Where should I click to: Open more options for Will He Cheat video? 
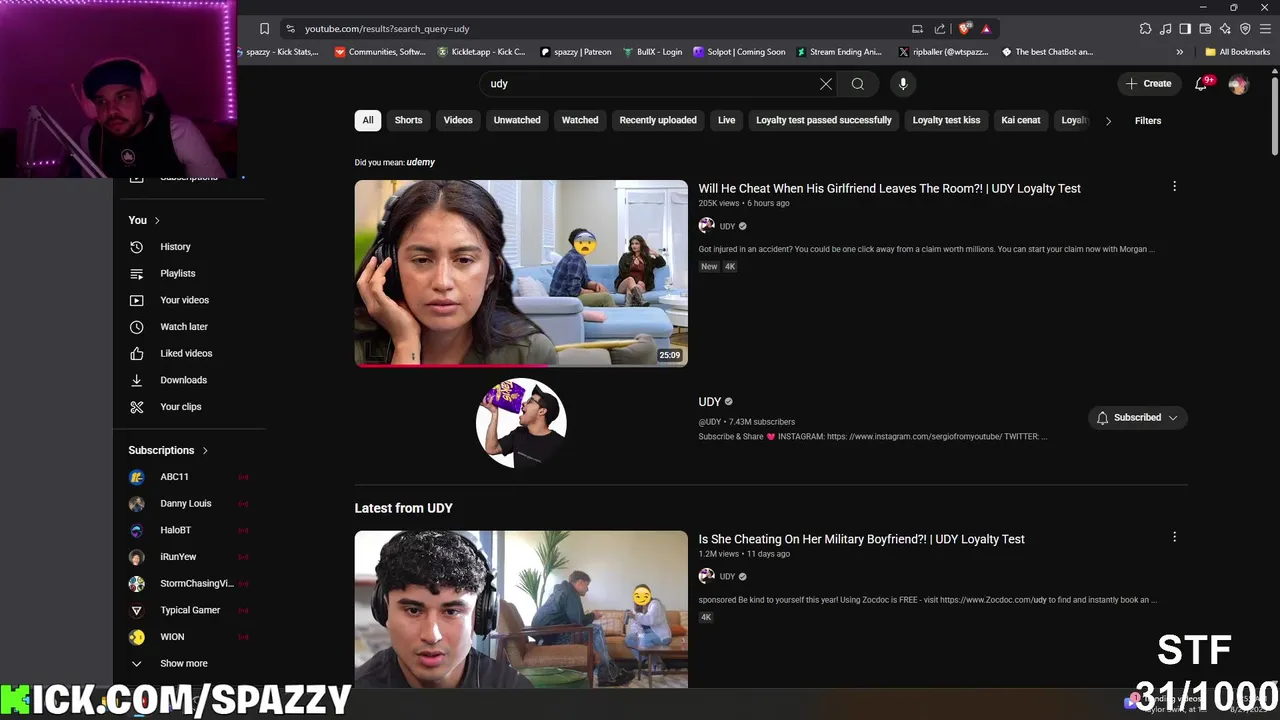[1174, 186]
